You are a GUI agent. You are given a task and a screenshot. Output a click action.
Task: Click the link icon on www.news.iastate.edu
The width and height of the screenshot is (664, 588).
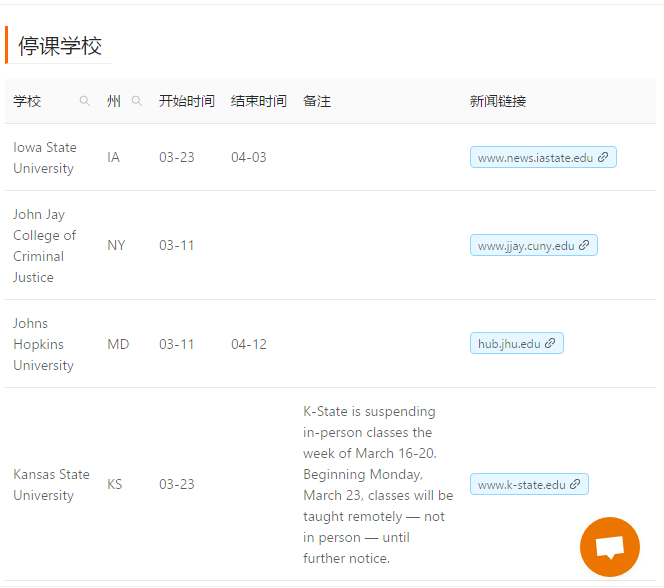click(603, 157)
